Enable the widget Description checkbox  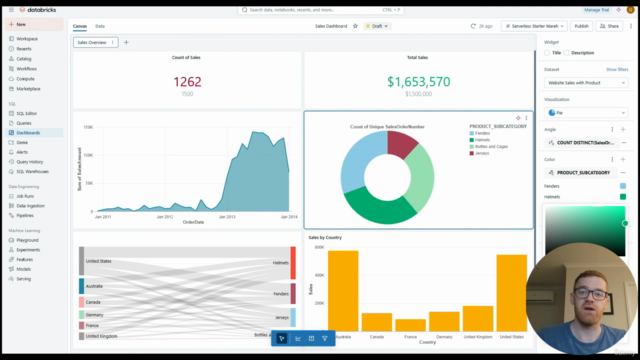coord(566,53)
